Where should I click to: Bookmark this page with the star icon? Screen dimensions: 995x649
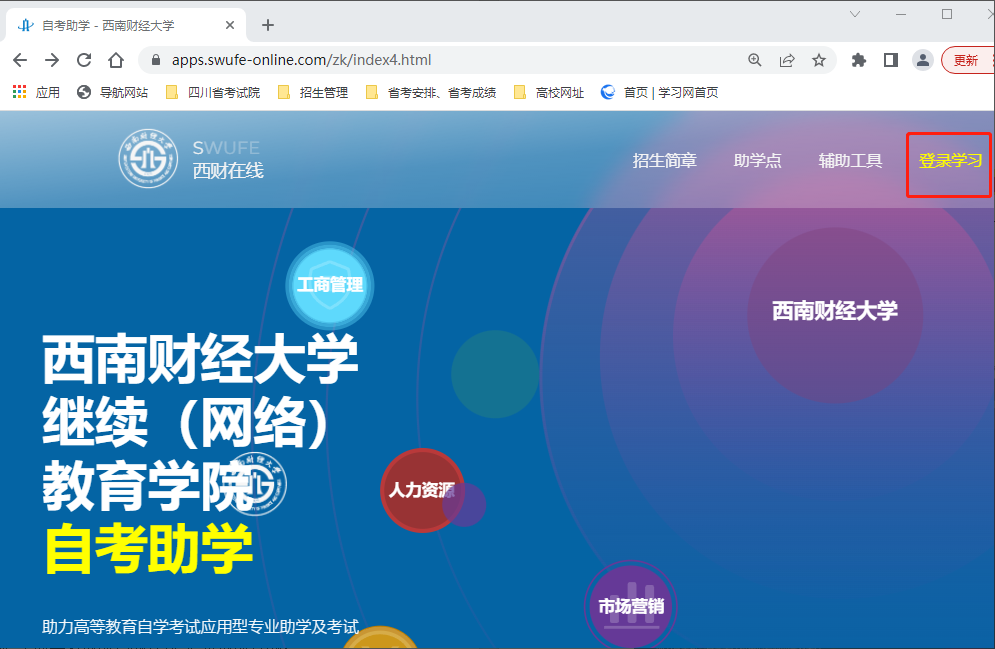(x=819, y=60)
